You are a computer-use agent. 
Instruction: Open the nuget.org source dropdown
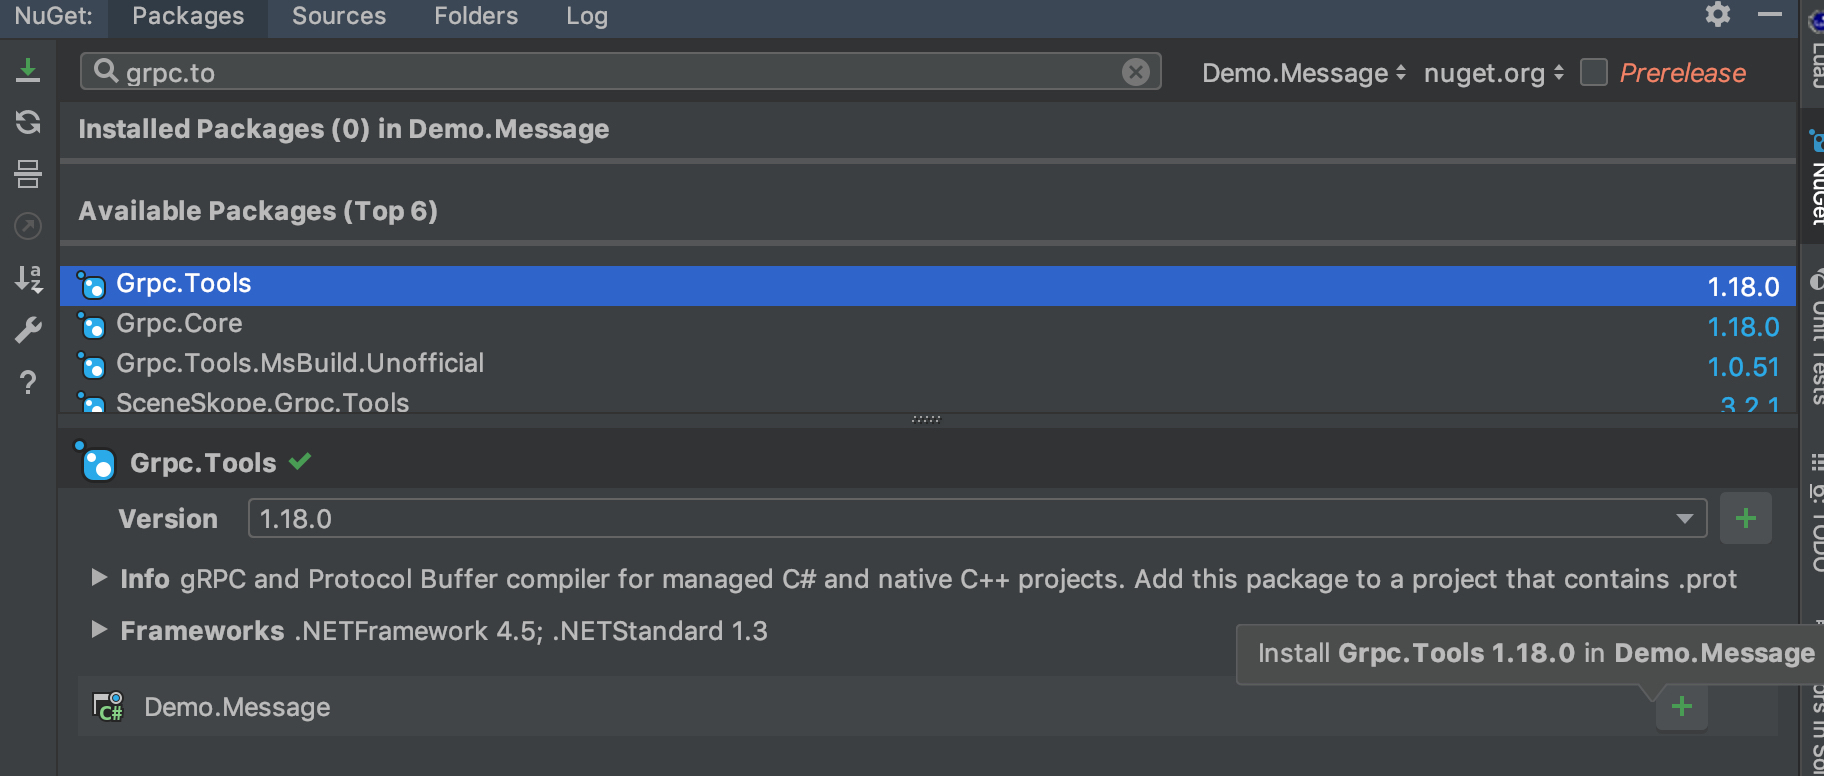1493,73
